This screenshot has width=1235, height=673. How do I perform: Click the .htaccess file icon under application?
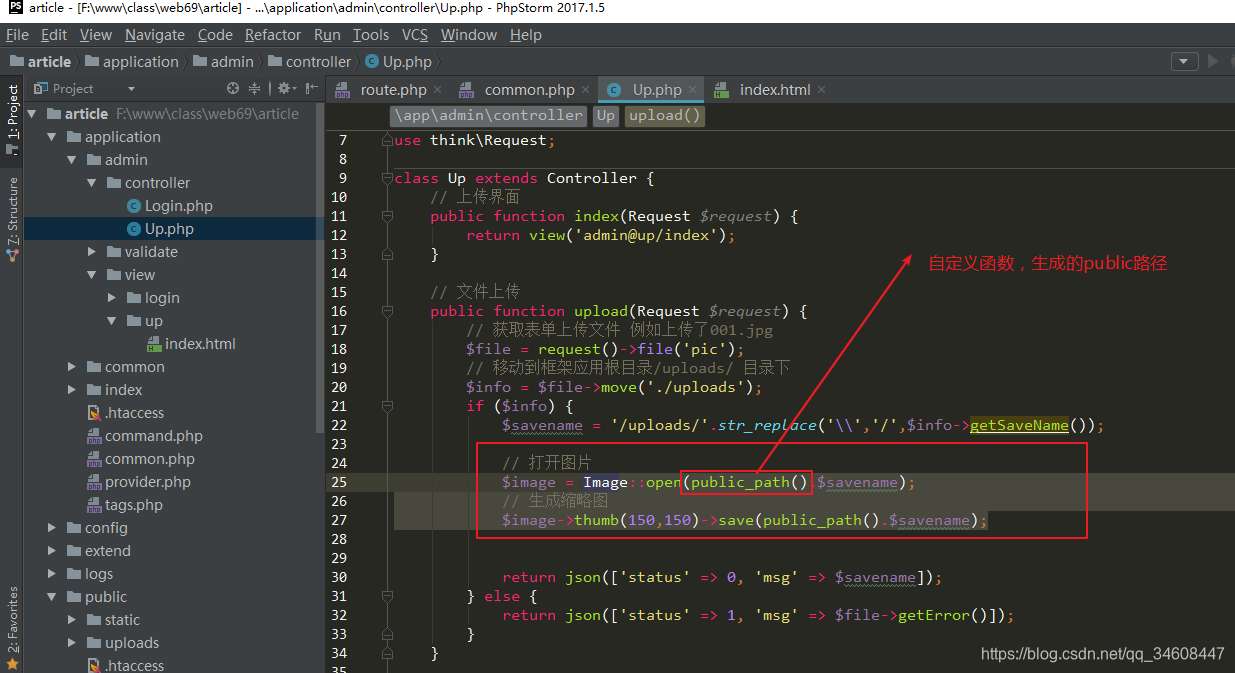point(94,413)
